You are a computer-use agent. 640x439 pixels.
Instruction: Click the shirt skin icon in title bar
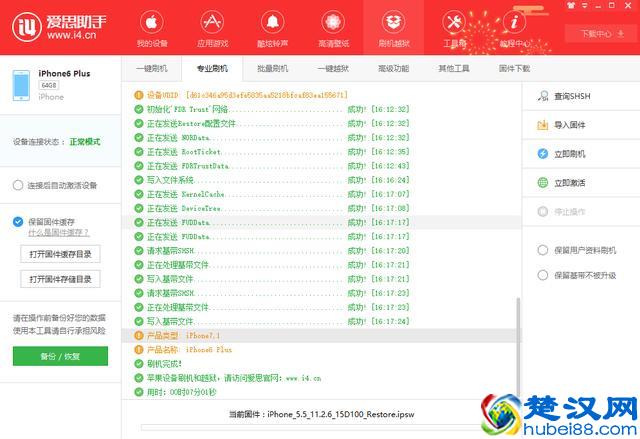(x=571, y=5)
